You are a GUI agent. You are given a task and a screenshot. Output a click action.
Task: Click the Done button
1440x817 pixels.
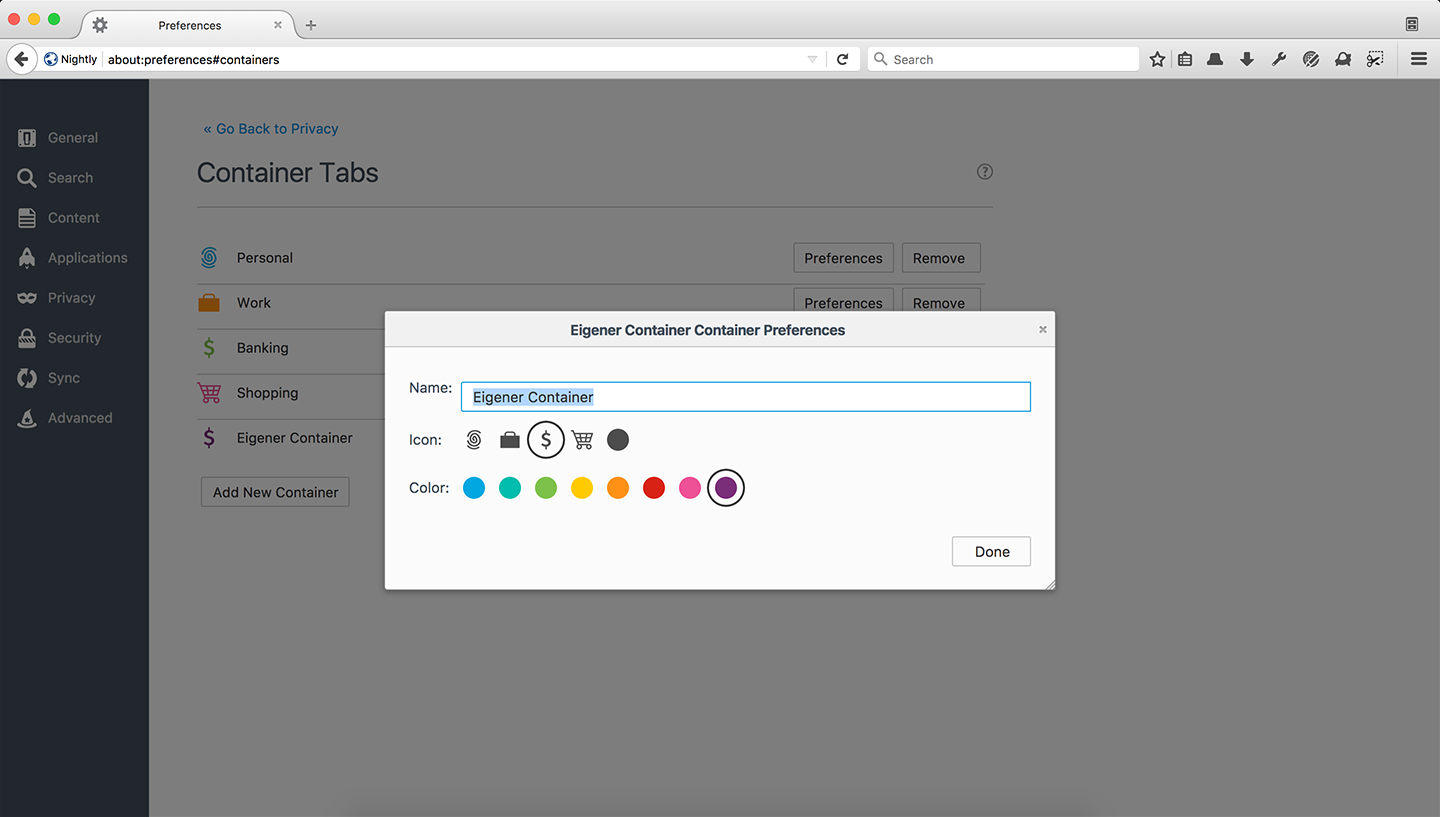coord(990,552)
